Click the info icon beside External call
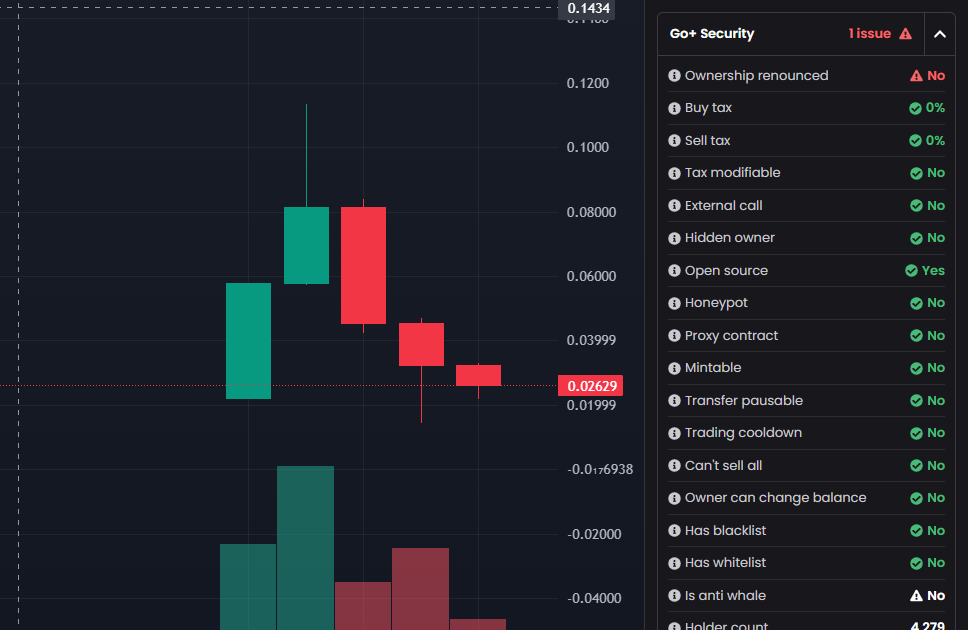This screenshot has width=968, height=630. (x=674, y=205)
